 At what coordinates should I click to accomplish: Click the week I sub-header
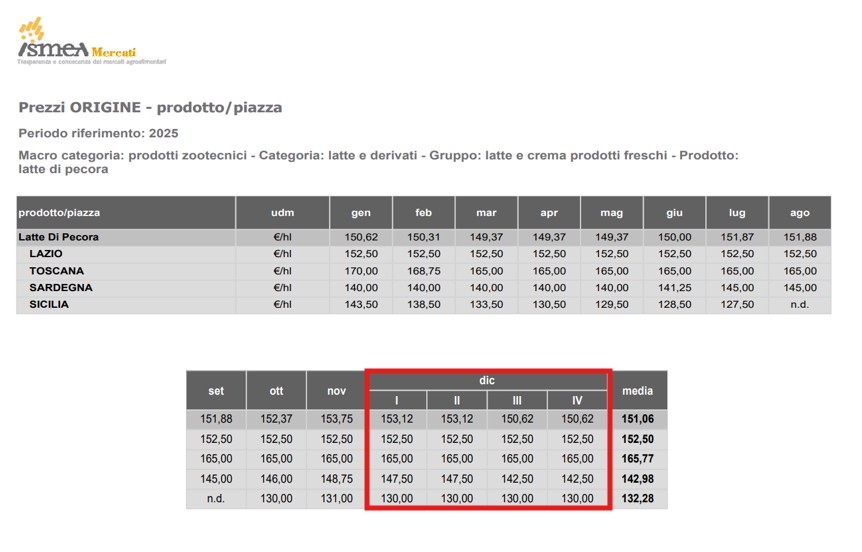pyautogui.click(x=397, y=400)
